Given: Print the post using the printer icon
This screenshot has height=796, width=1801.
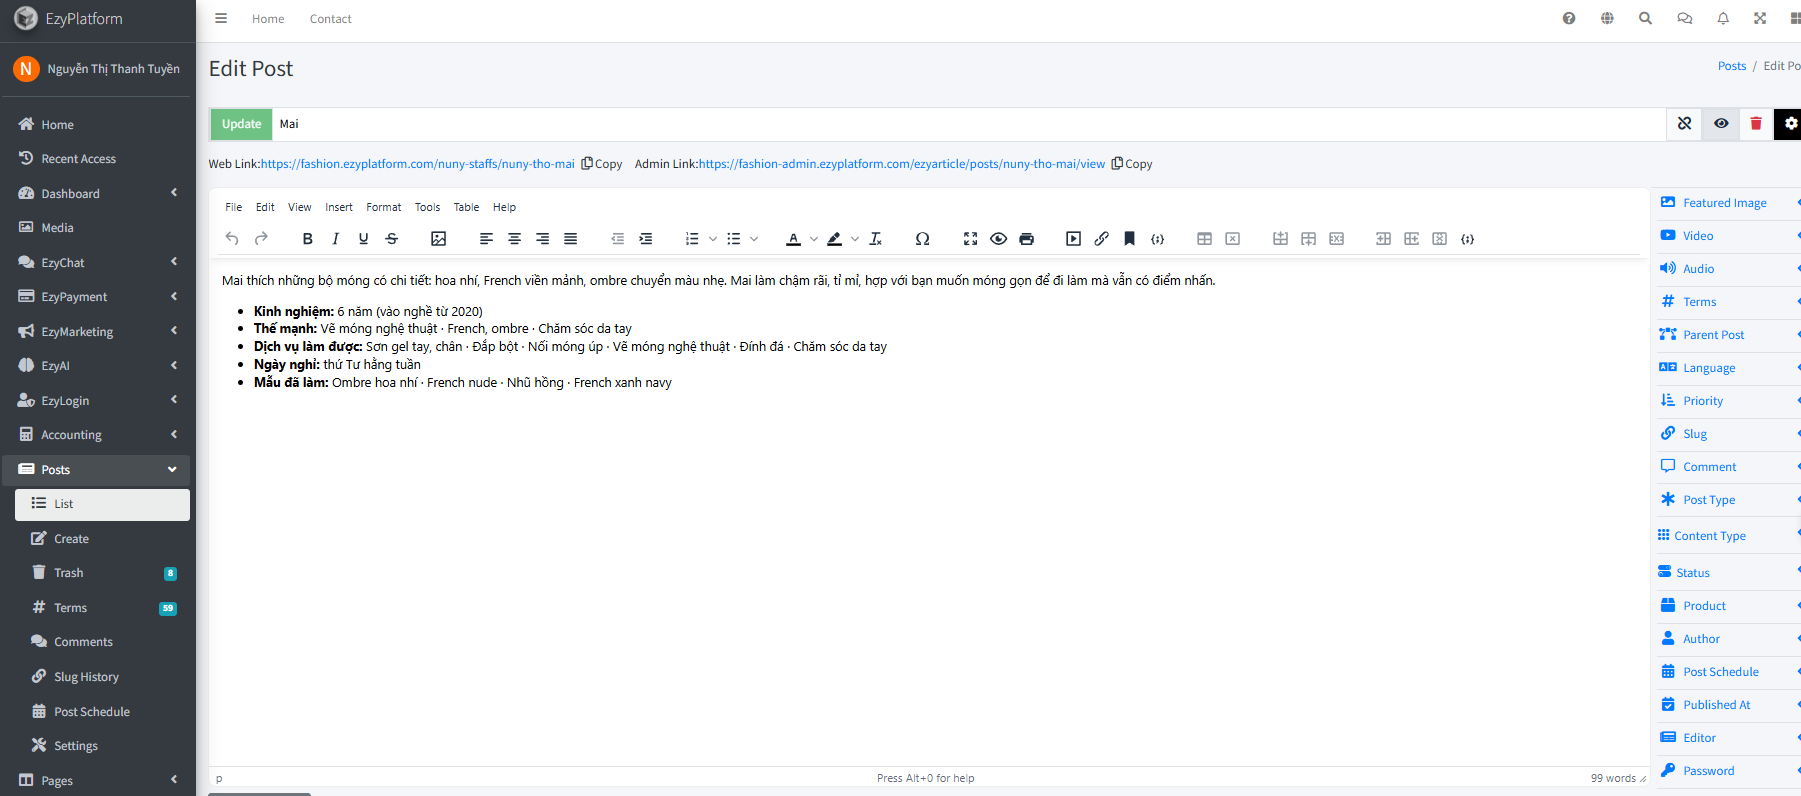Looking at the screenshot, I should click(1026, 239).
